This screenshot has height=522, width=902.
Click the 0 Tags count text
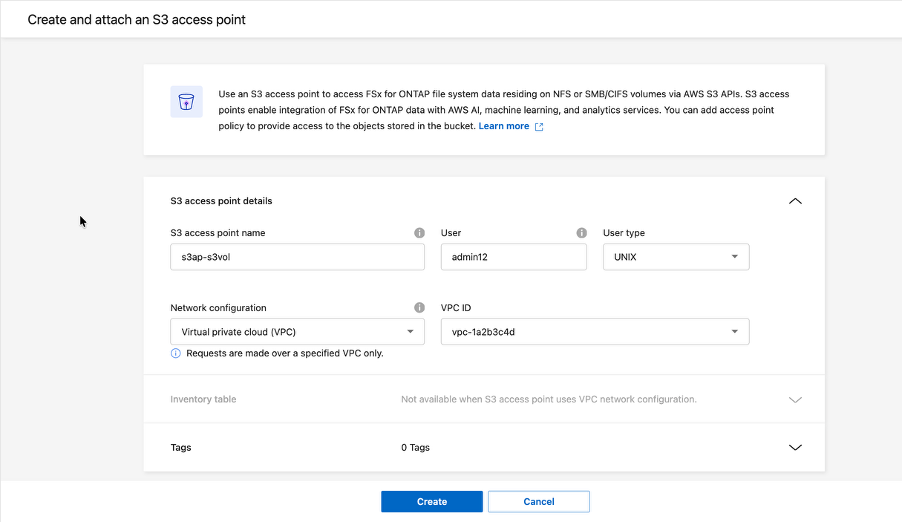point(415,448)
